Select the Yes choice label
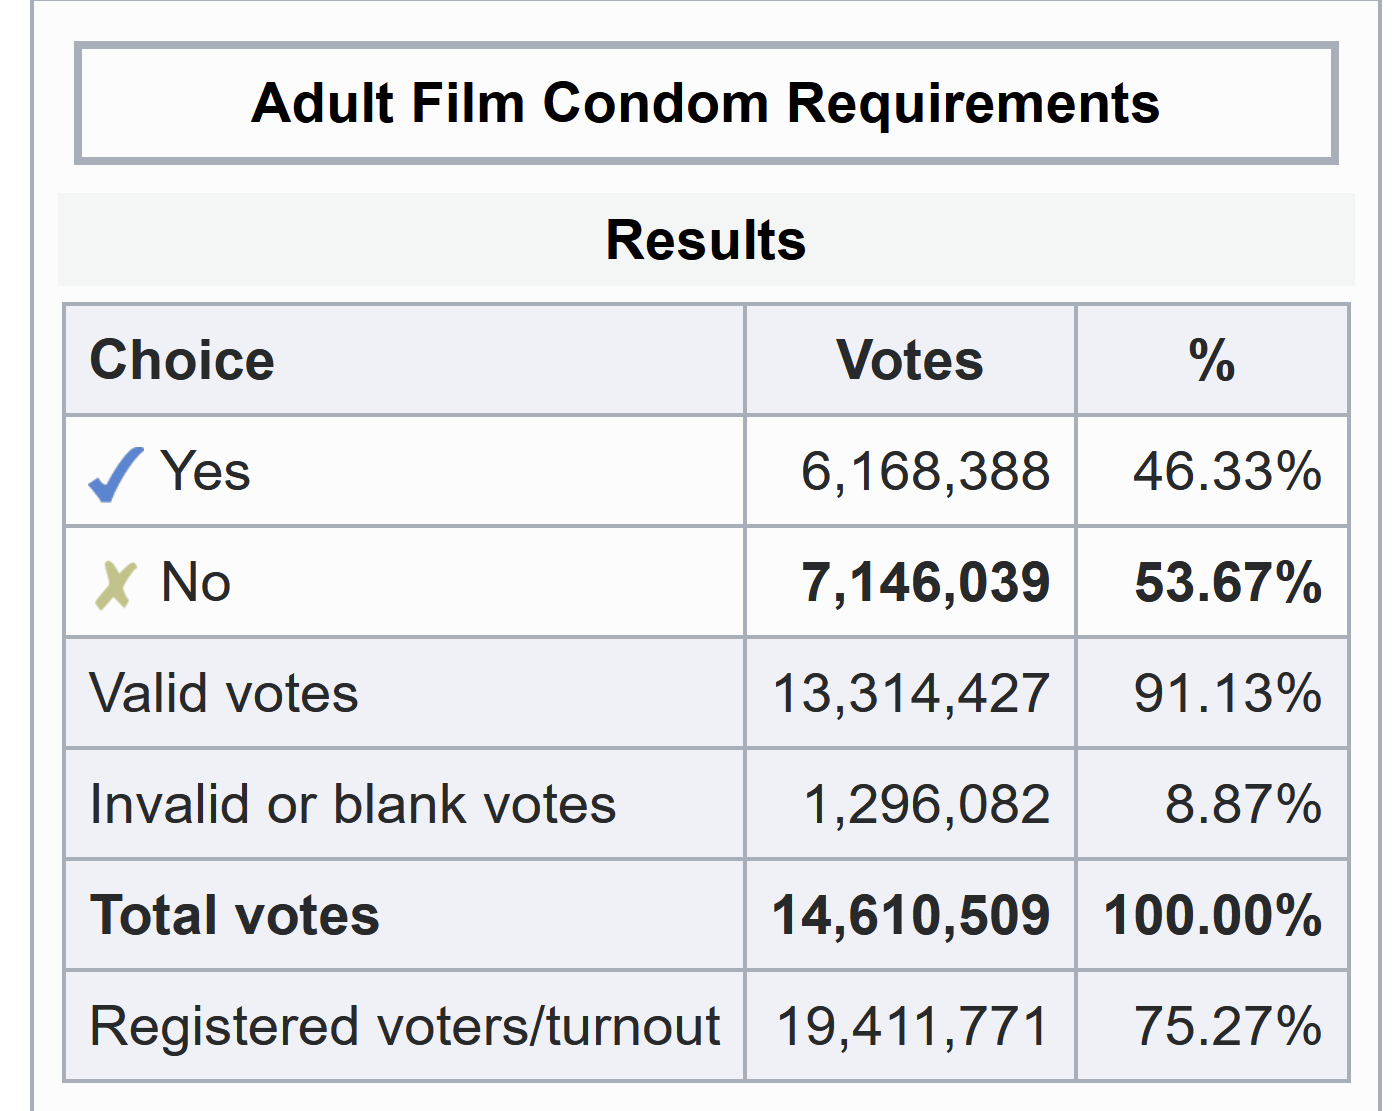The width and height of the screenshot is (1393, 1111). 205,471
